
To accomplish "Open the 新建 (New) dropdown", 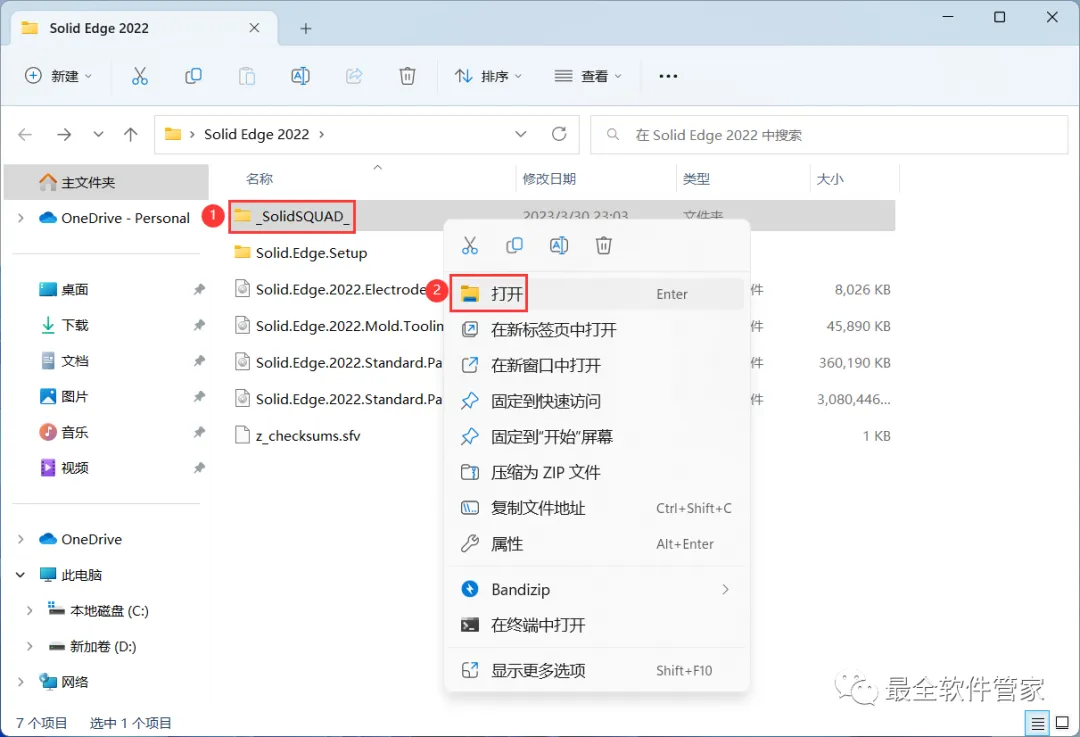I will [58, 76].
